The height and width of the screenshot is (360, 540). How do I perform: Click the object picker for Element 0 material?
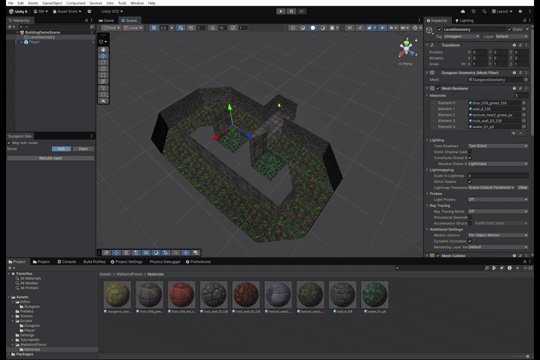click(524, 103)
